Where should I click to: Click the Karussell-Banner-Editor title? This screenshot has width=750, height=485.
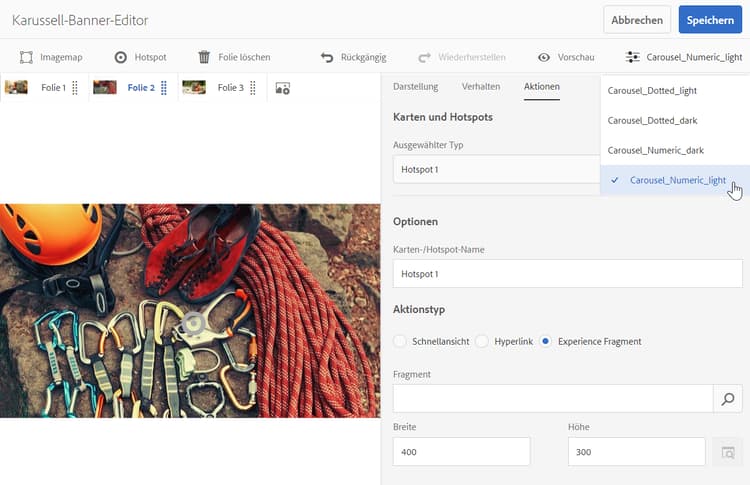[80, 20]
